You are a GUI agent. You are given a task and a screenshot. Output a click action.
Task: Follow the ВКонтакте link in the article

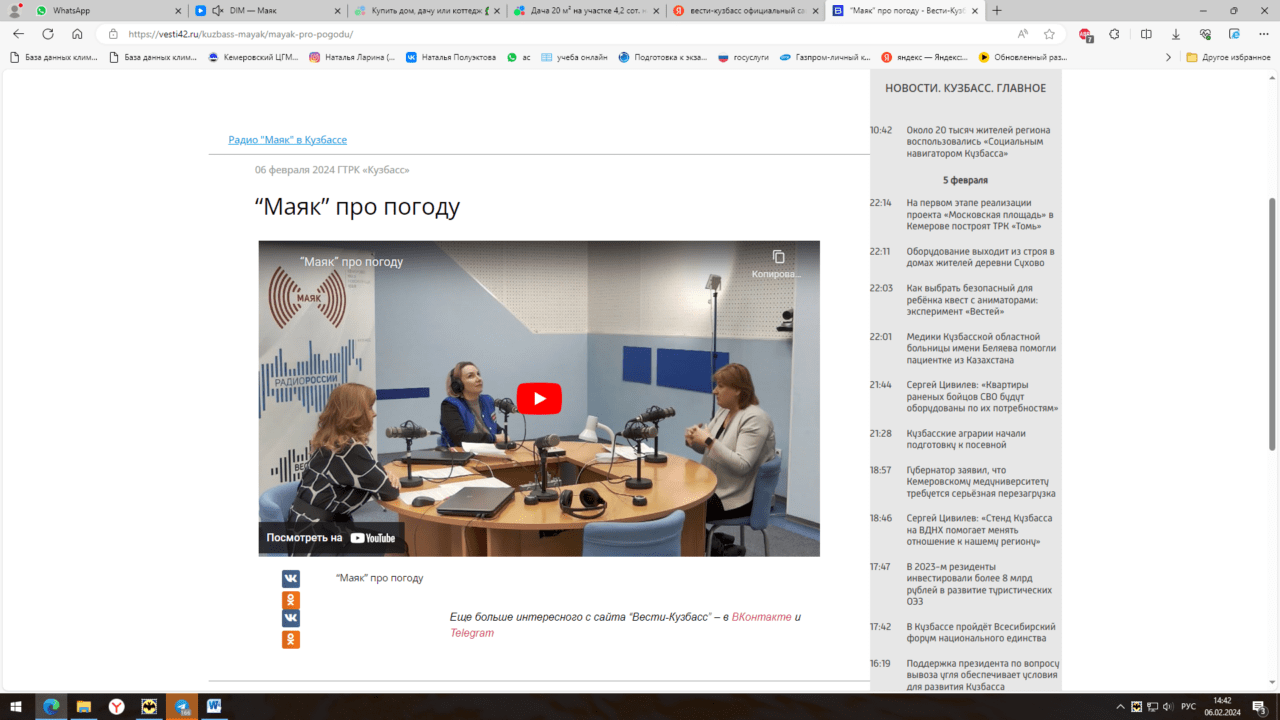click(x=761, y=617)
